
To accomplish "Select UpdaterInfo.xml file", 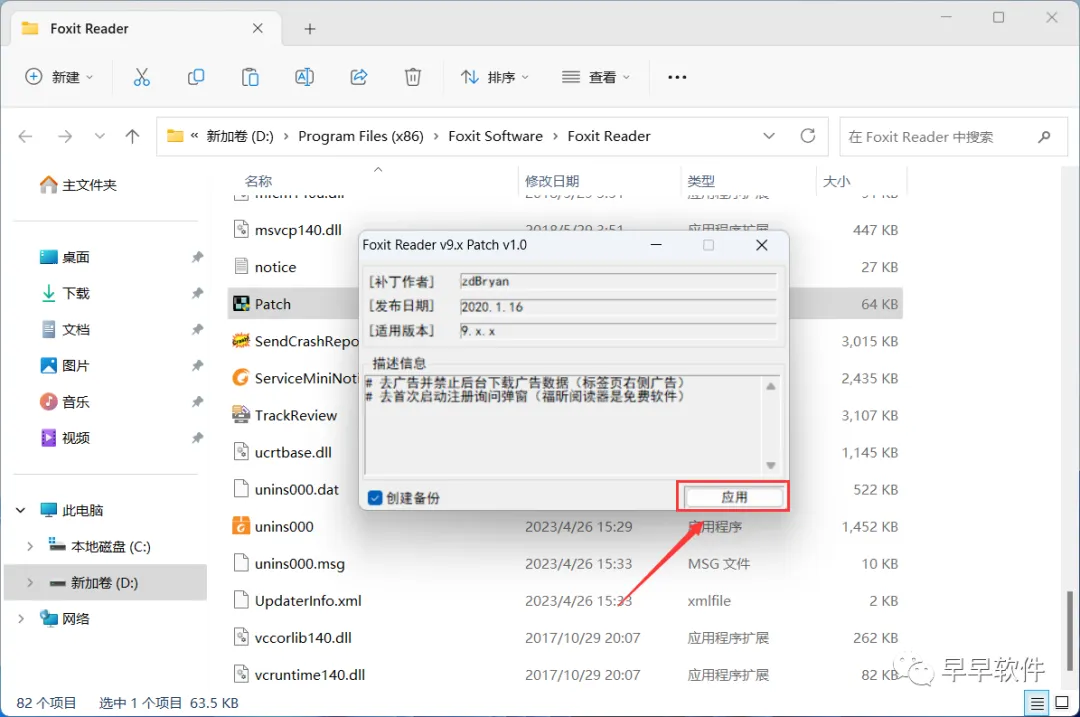I will point(308,601).
